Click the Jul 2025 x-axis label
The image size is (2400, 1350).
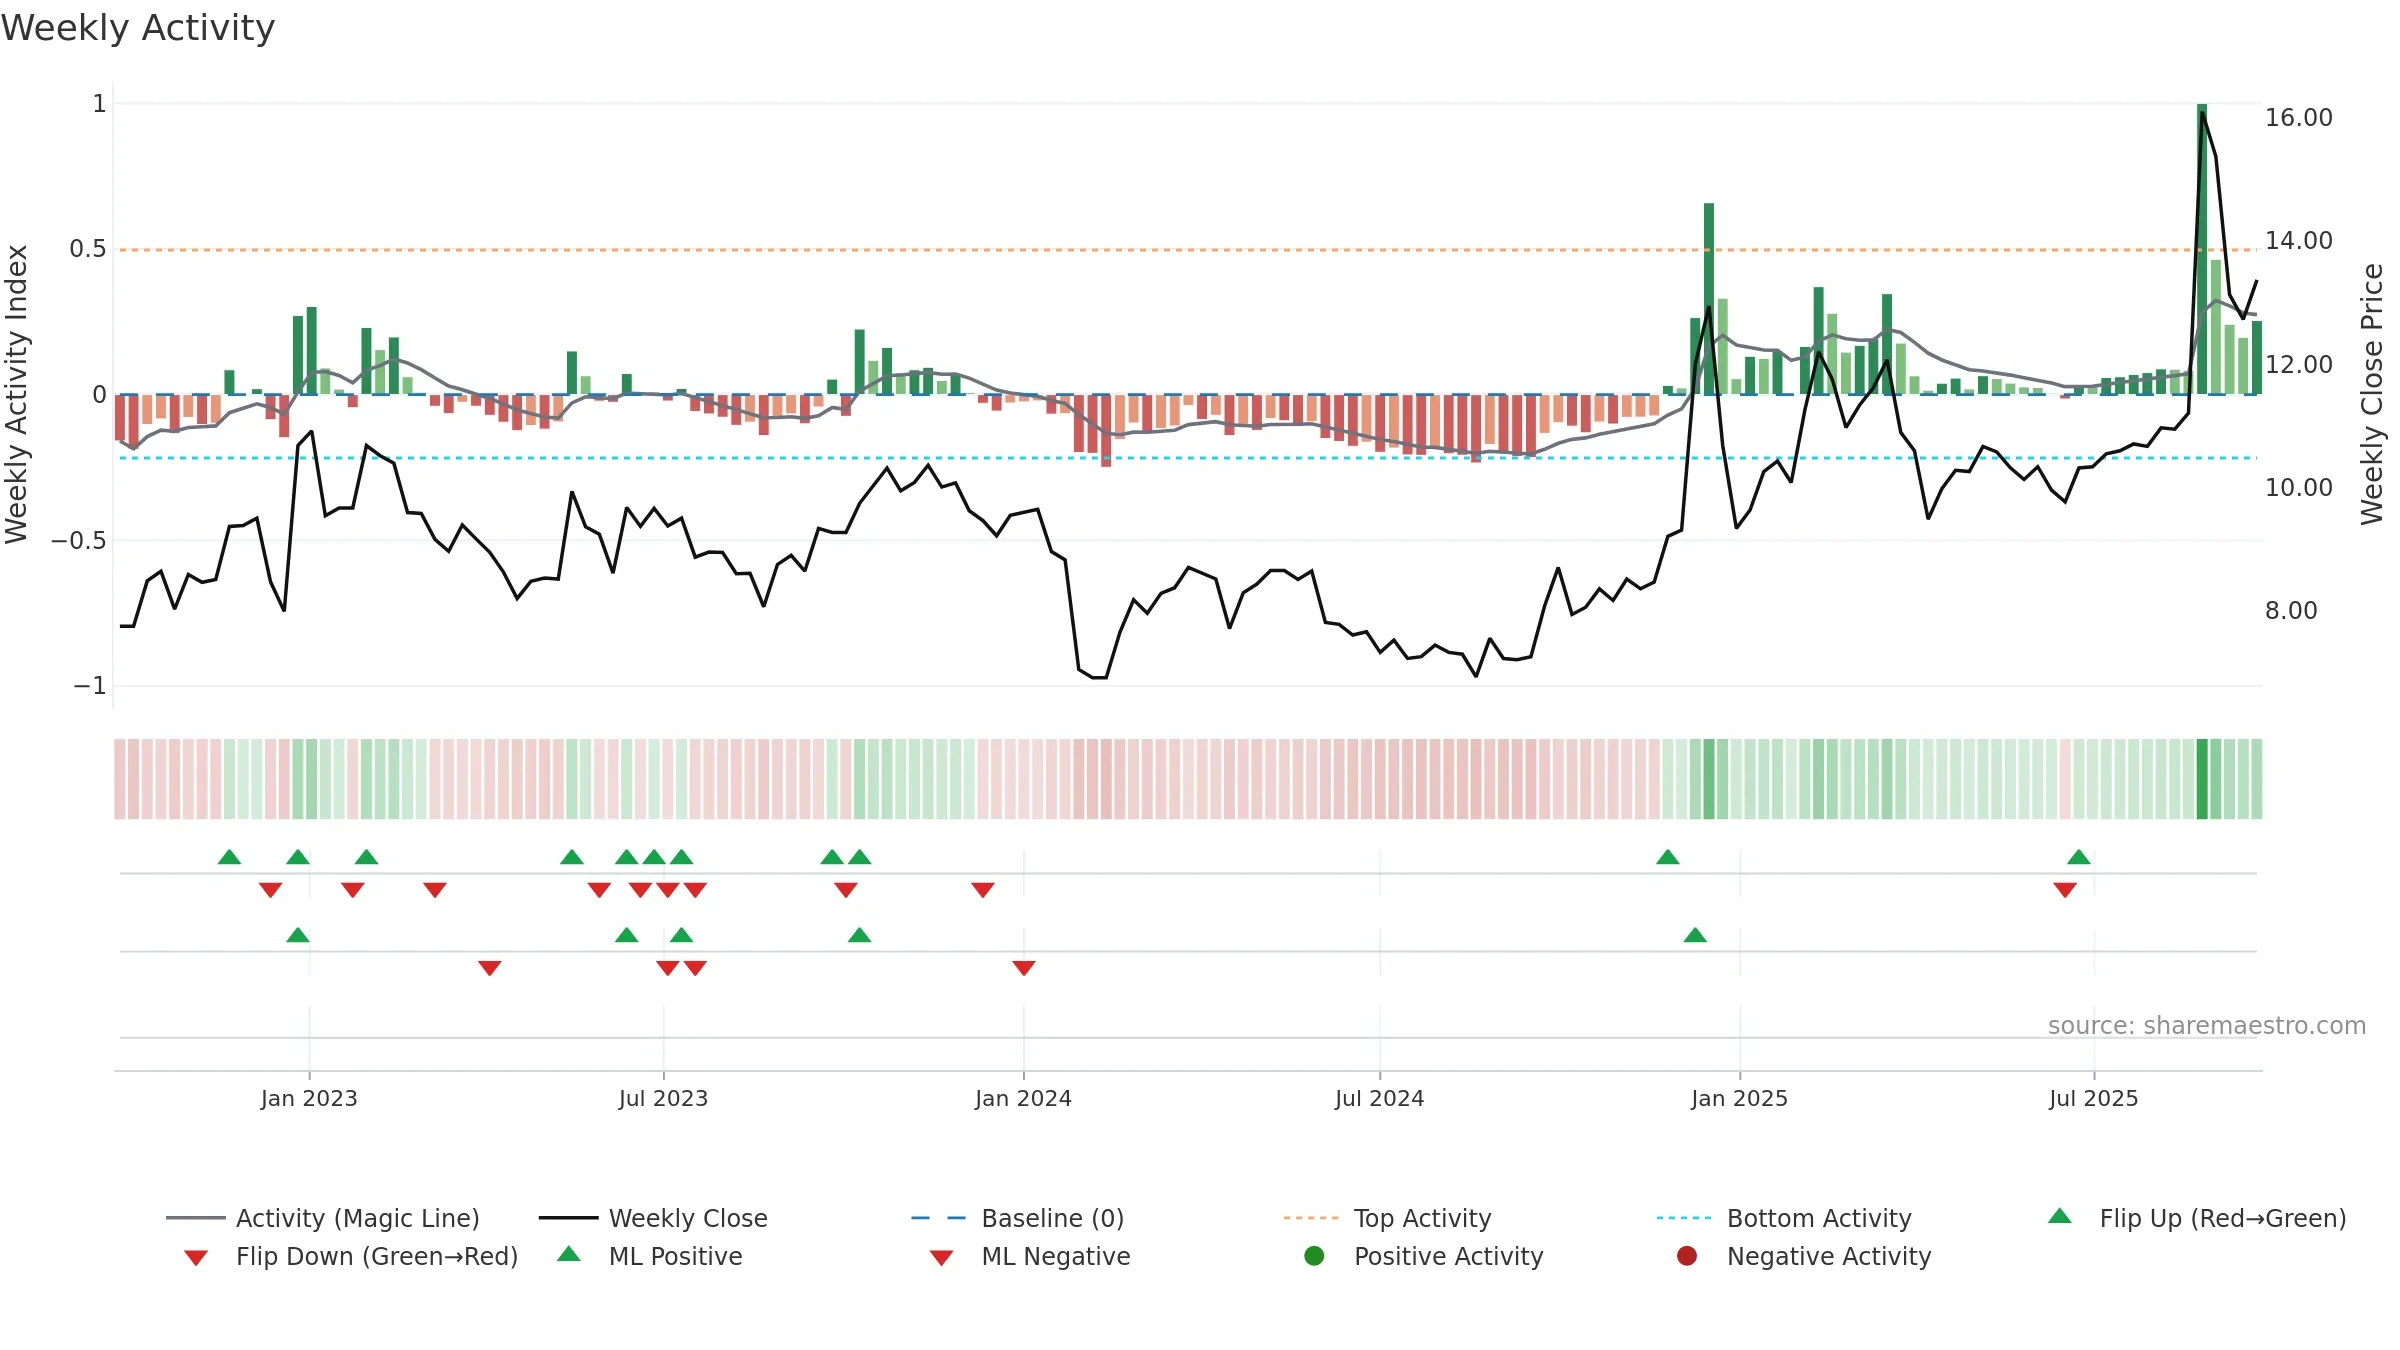2093,1098
